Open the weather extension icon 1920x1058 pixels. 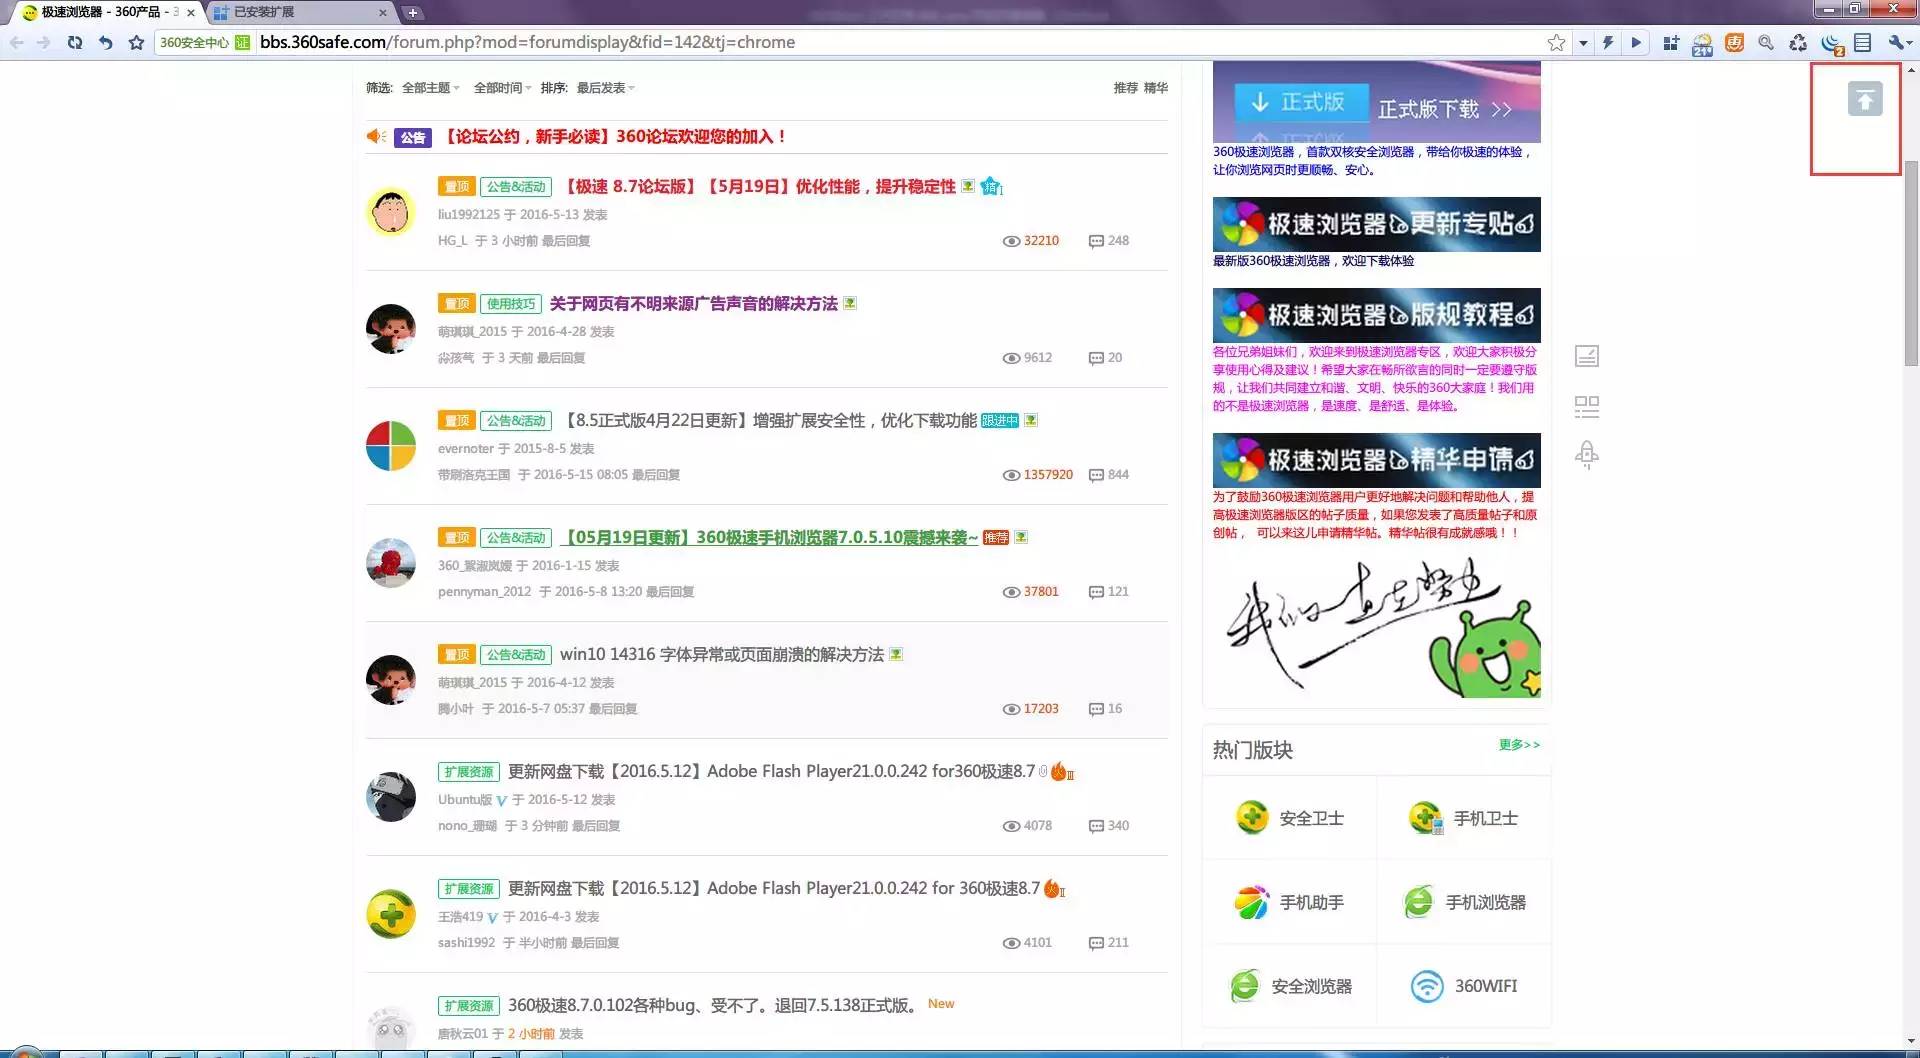pyautogui.click(x=1702, y=44)
